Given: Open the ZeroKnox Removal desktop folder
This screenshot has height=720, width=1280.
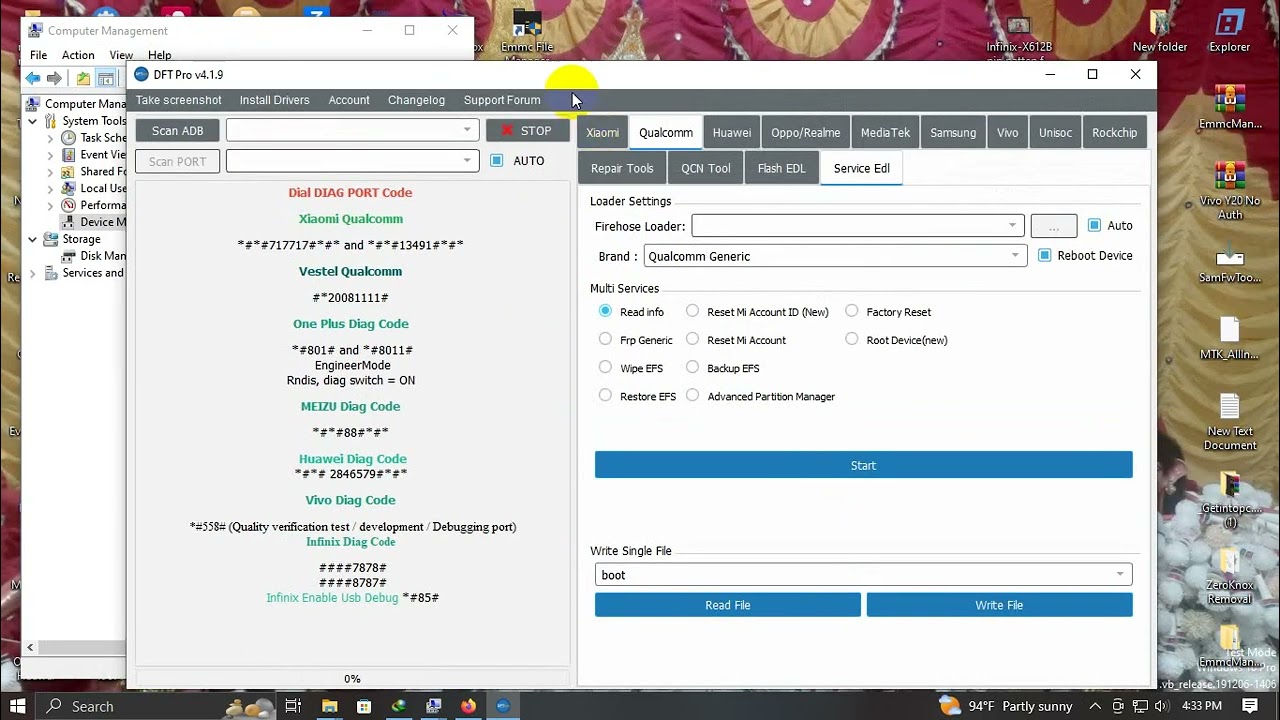Looking at the screenshot, I should coord(1230,576).
